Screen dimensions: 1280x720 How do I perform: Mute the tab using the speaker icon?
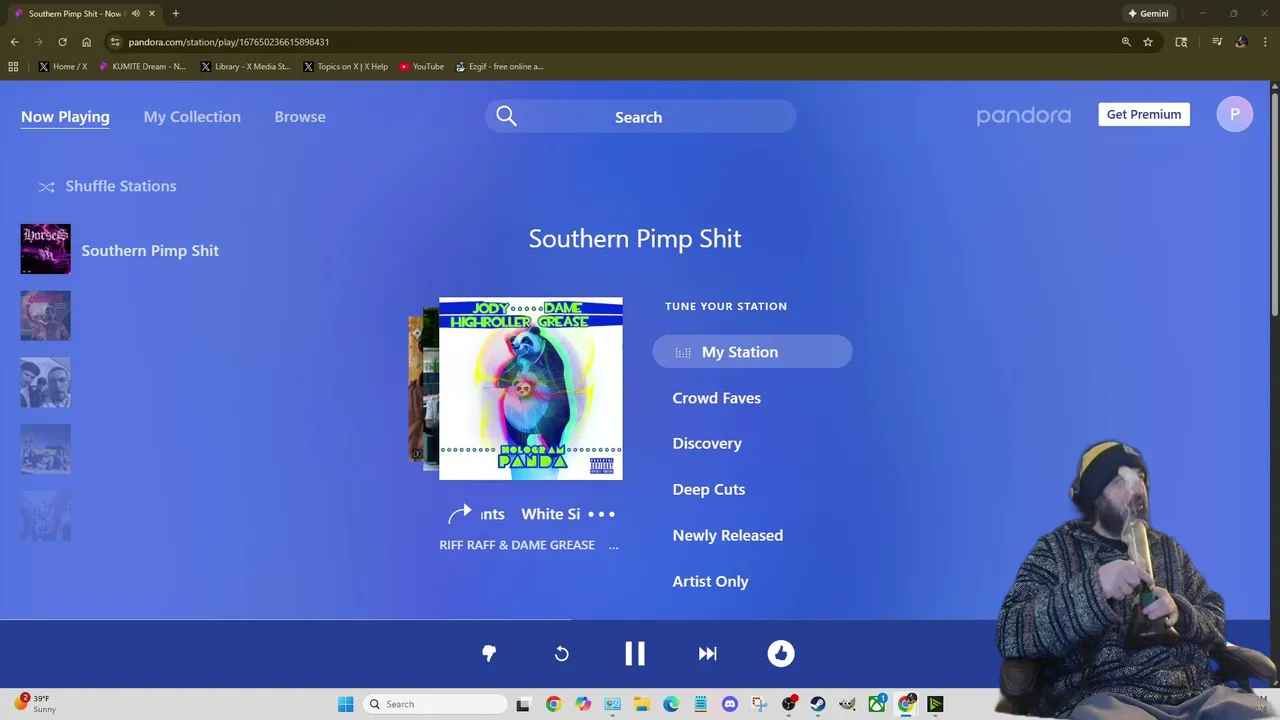tap(136, 13)
